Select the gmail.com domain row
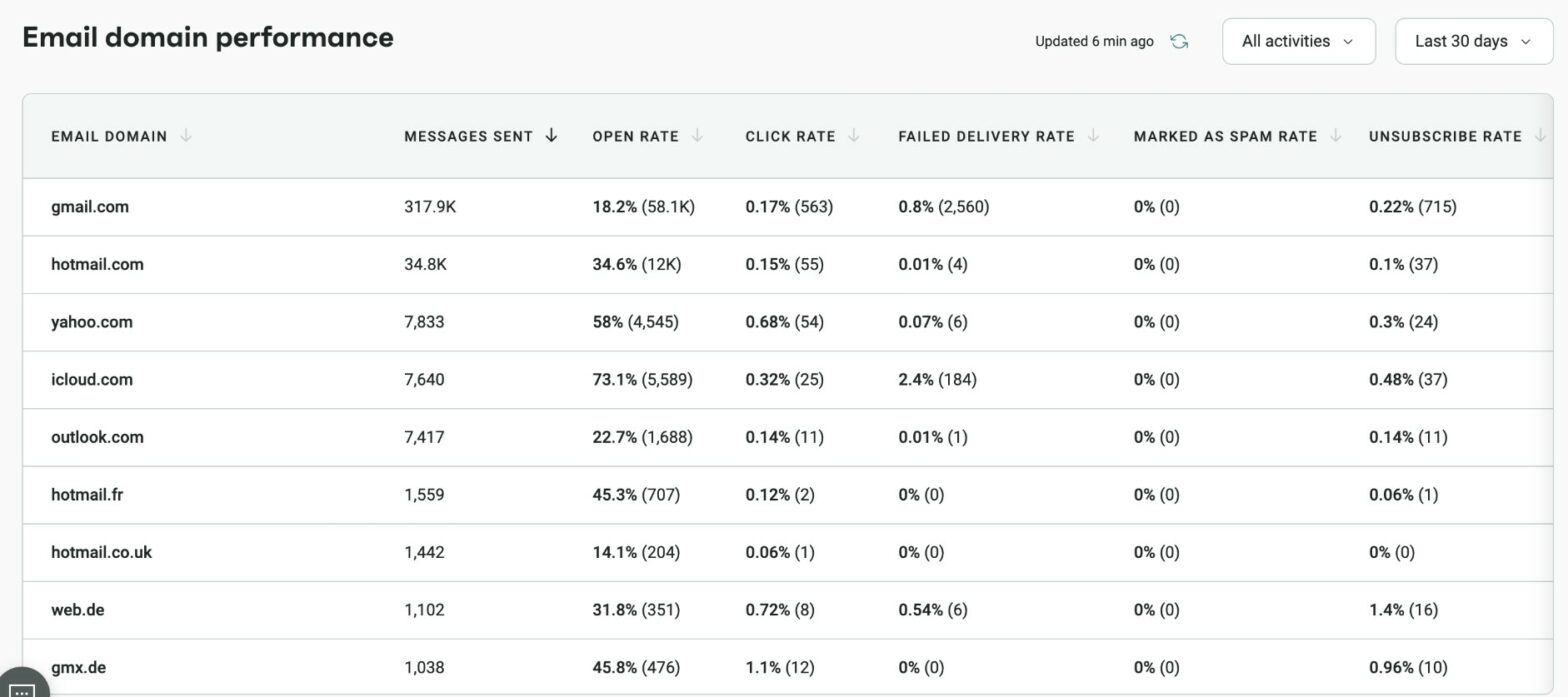This screenshot has width=1568, height=697. coord(787,207)
